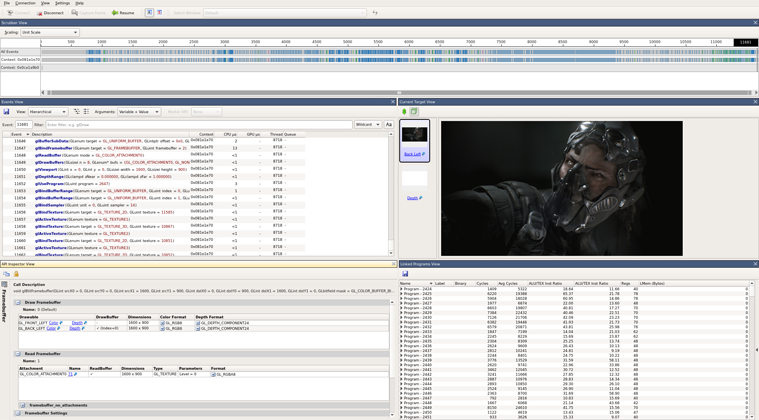This screenshot has height=420, width=759.
Task: Open the Scaling Unit Scale dropdown
Action: (49, 32)
